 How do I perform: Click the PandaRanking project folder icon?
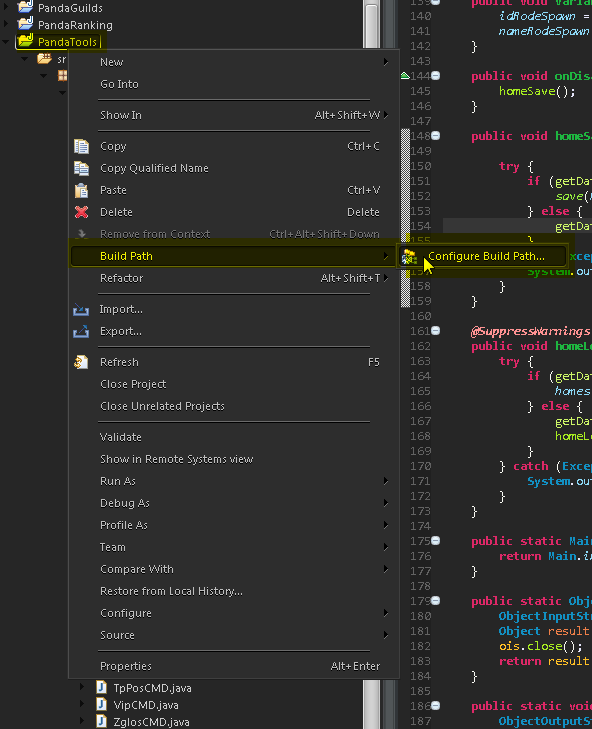click(x=25, y=24)
